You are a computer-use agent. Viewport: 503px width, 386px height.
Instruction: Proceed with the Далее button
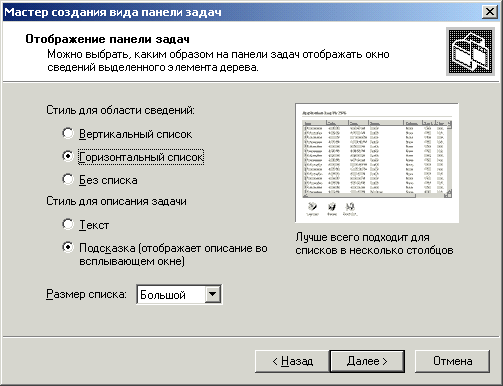click(x=367, y=361)
